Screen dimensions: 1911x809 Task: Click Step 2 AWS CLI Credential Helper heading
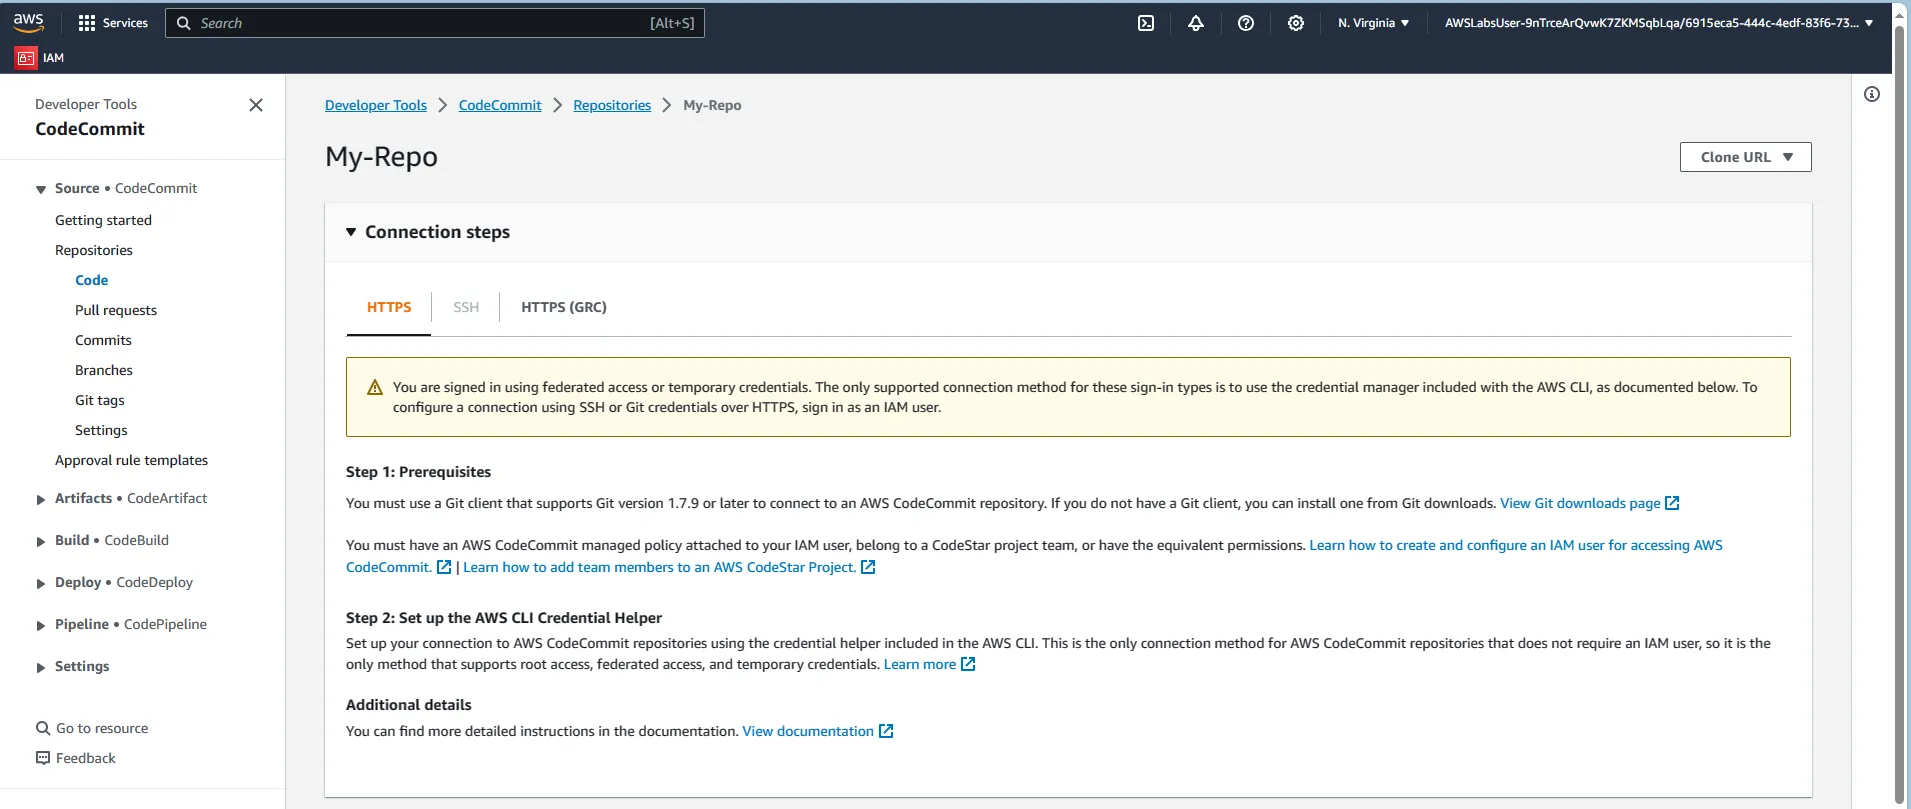pos(504,618)
